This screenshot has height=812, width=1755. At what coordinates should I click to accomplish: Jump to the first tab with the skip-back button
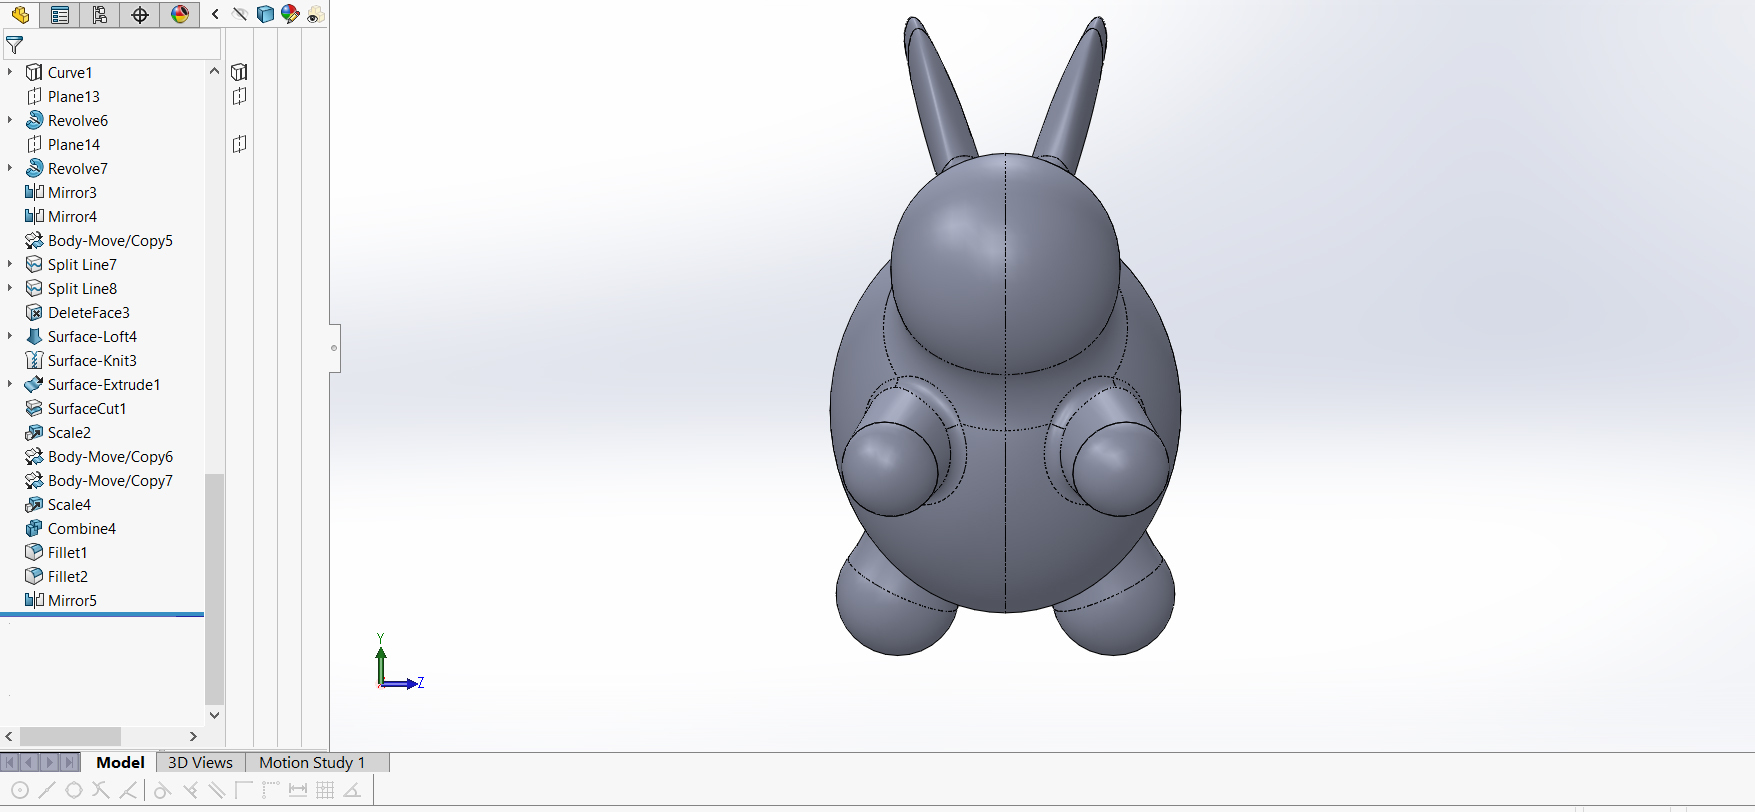[10, 762]
